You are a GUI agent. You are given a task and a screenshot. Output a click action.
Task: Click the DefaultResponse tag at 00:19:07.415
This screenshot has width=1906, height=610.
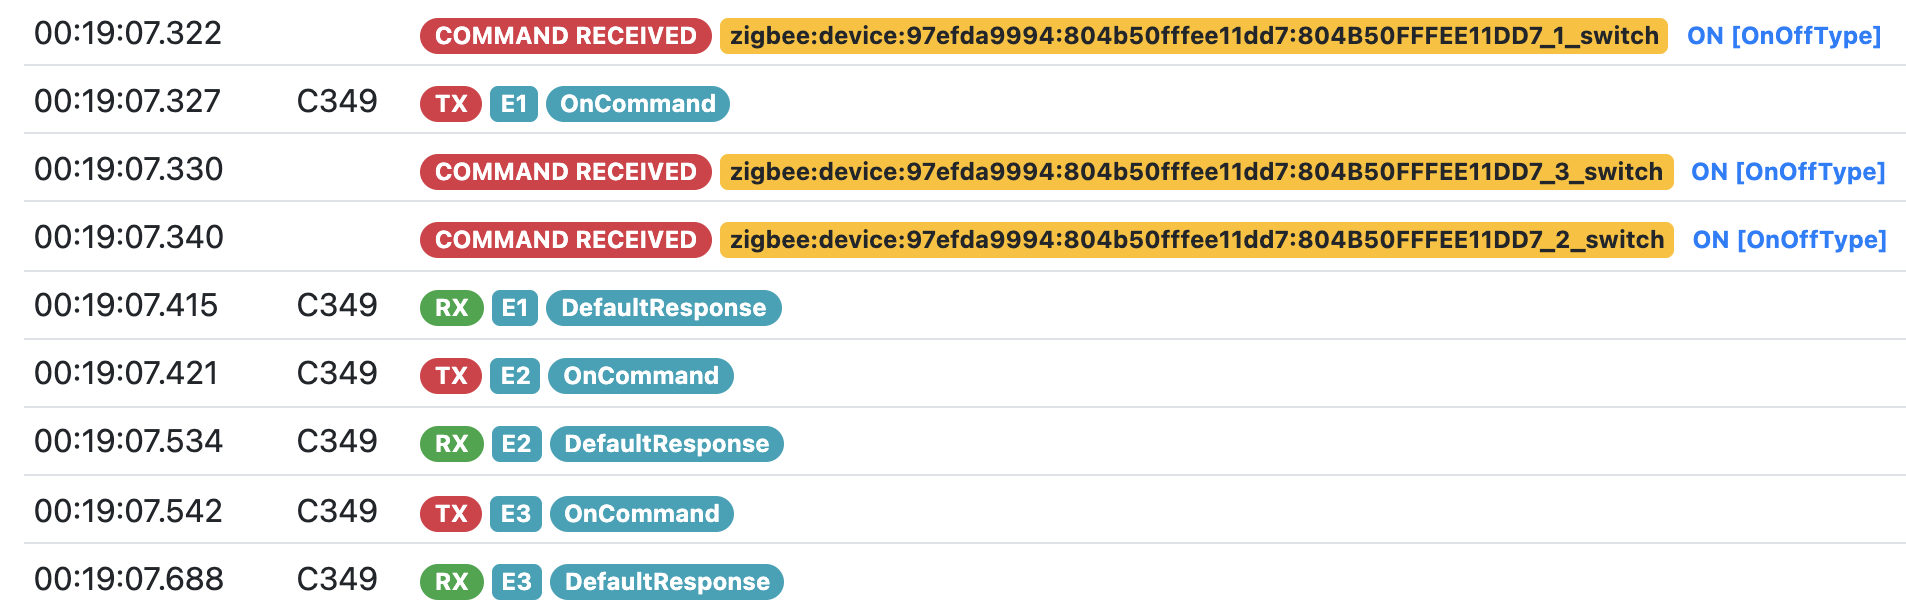coord(664,308)
